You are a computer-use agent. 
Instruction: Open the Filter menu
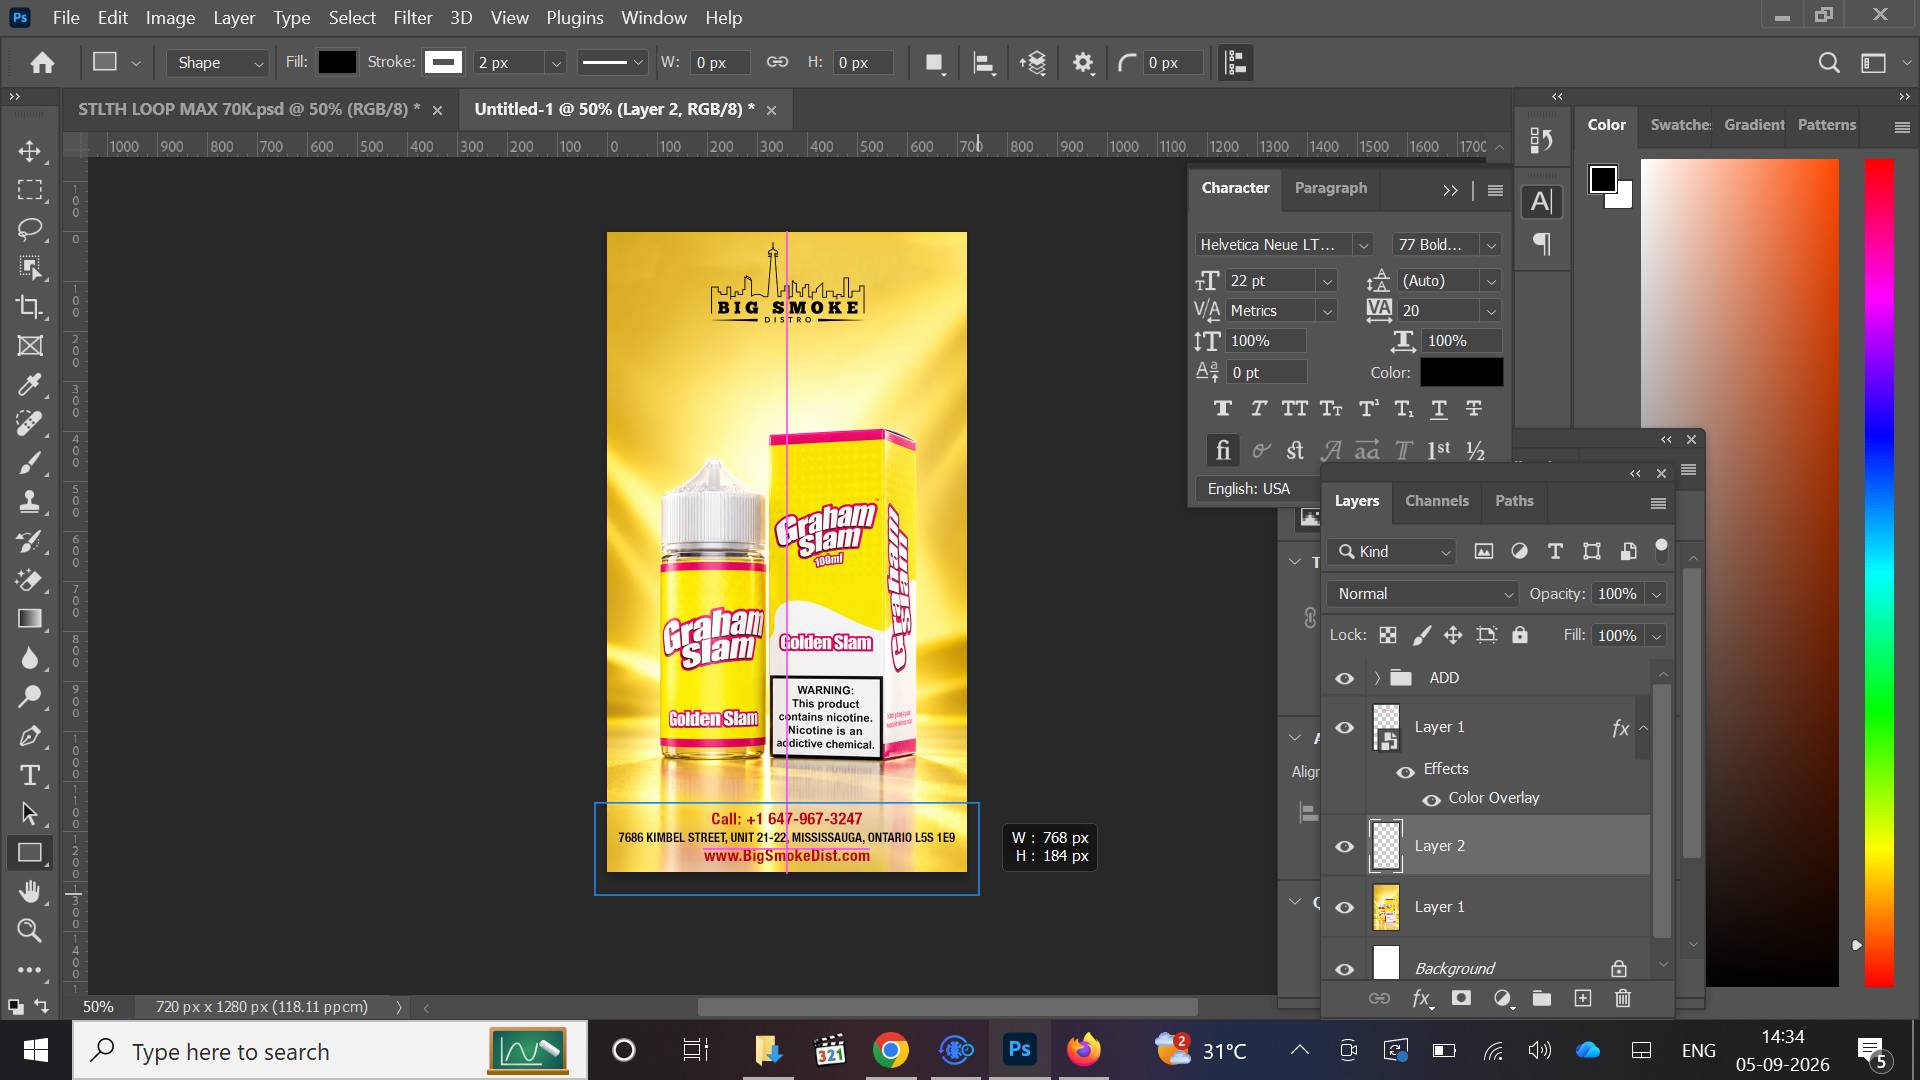412,18
